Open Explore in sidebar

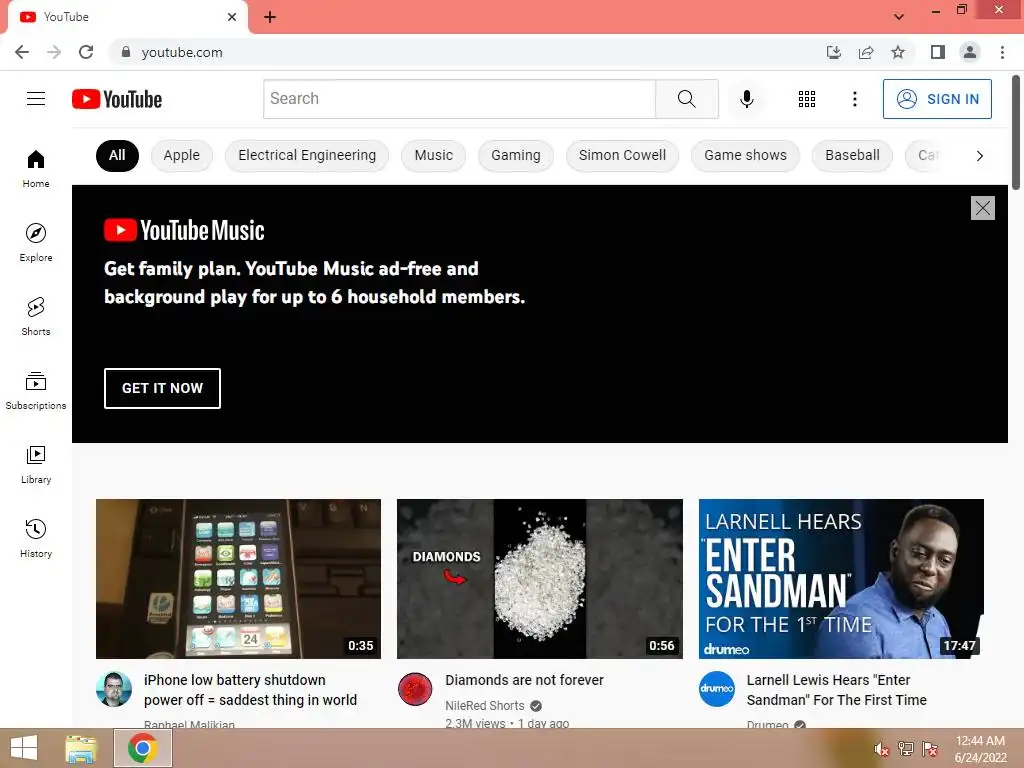pyautogui.click(x=36, y=242)
